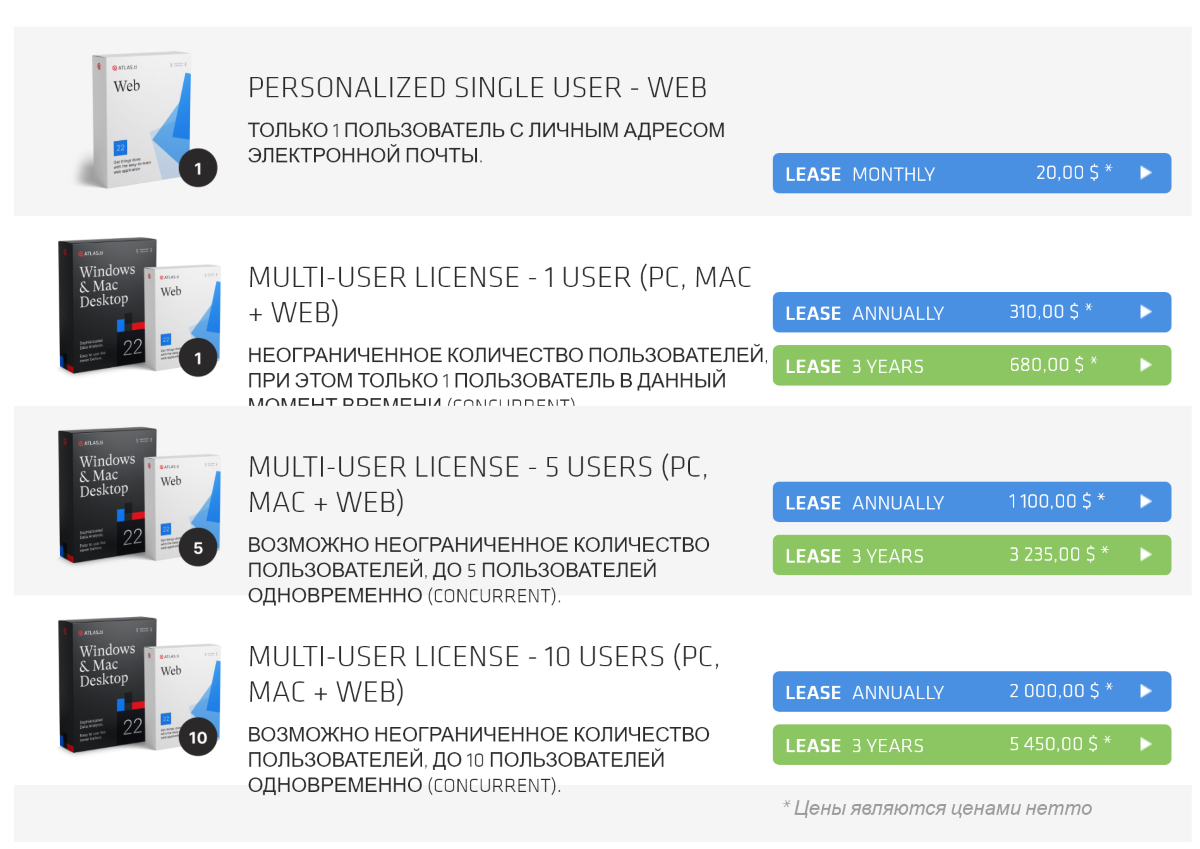Click arrow icon on 3 Years 5 450,00 $ button
Viewport: 1200px width, 849px height.
[x=1146, y=744]
